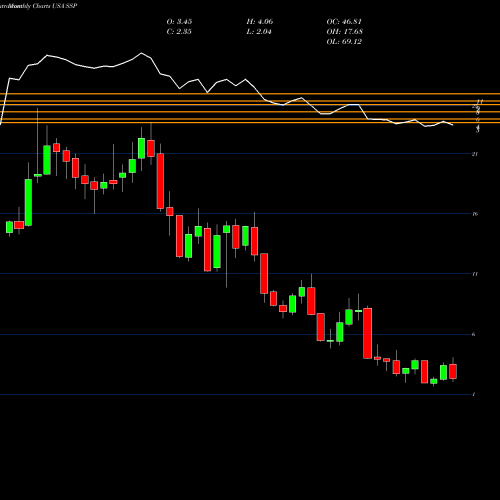Click the "Monthly Charts USA SSP" title text
The width and height of the screenshot is (500, 500).
43,6
